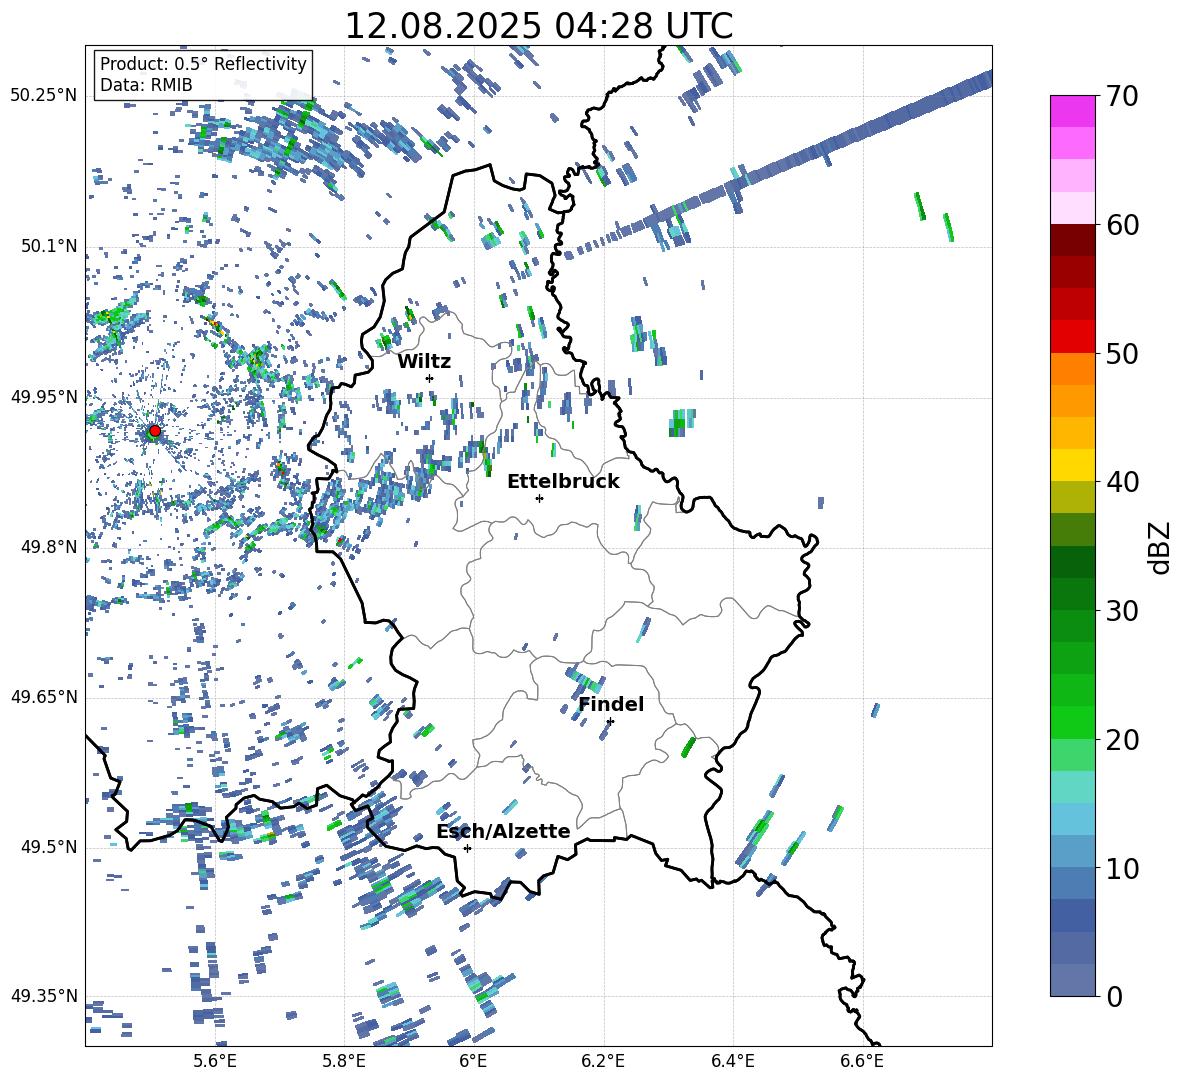This screenshot has height=1081, width=1184.
Task: Click the 49.95°N latitude label
Action: (x=44, y=396)
